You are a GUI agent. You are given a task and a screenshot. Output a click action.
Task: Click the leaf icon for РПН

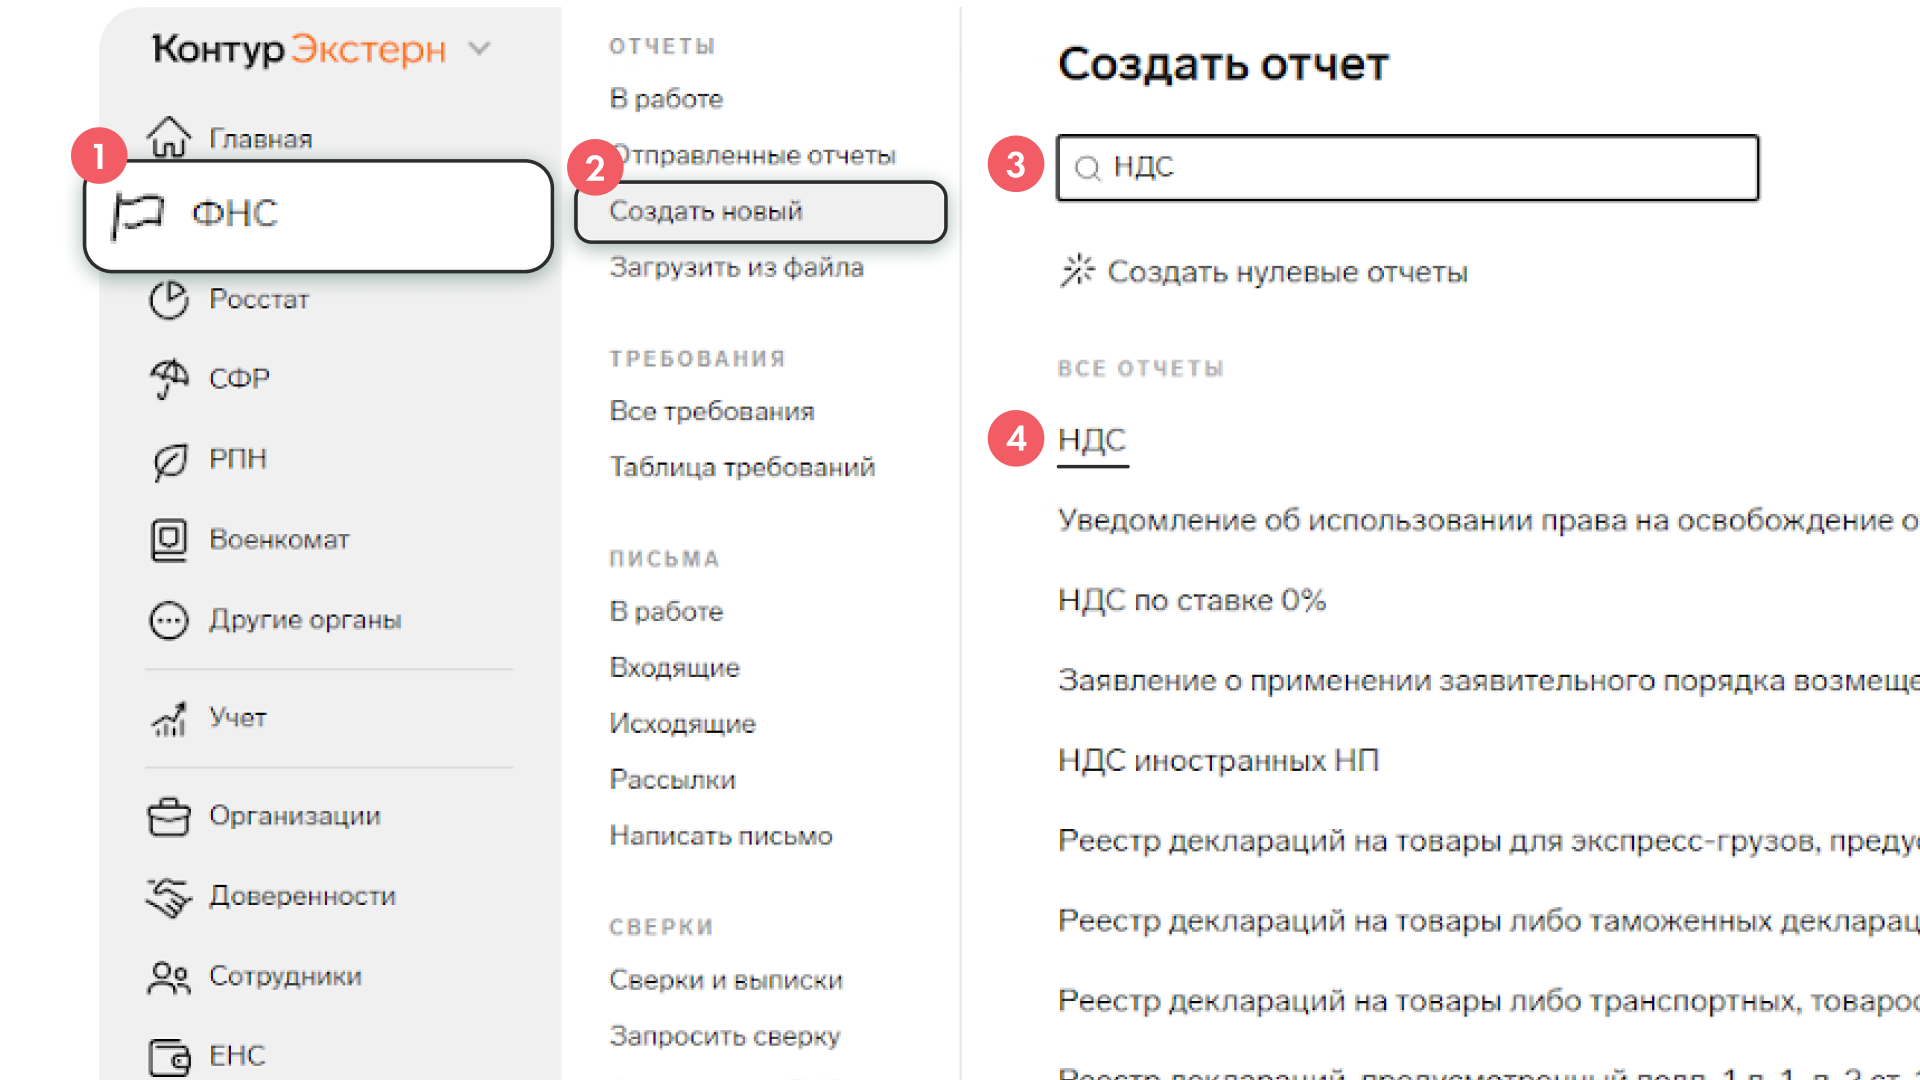pos(169,460)
